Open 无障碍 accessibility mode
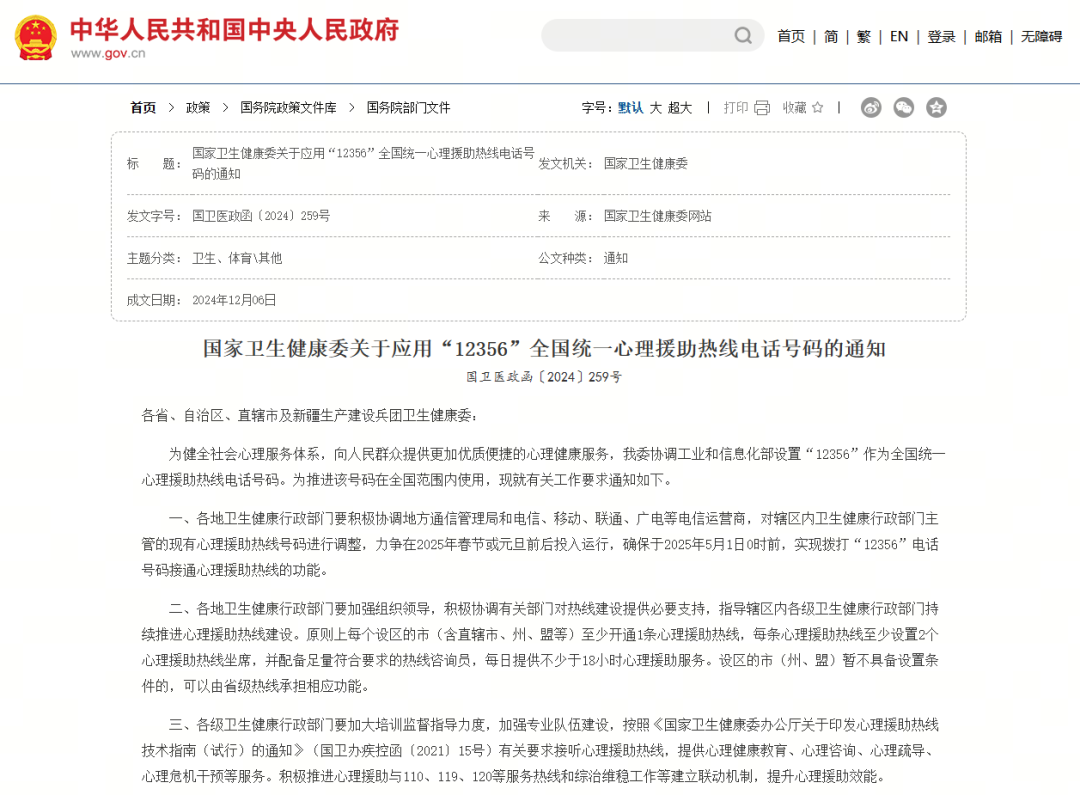 pyautogui.click(x=1041, y=37)
